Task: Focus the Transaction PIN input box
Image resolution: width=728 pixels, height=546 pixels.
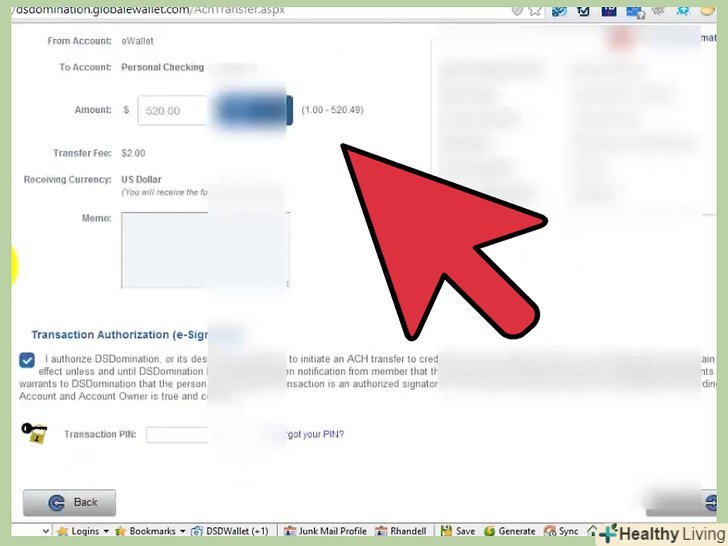Action: point(177,435)
